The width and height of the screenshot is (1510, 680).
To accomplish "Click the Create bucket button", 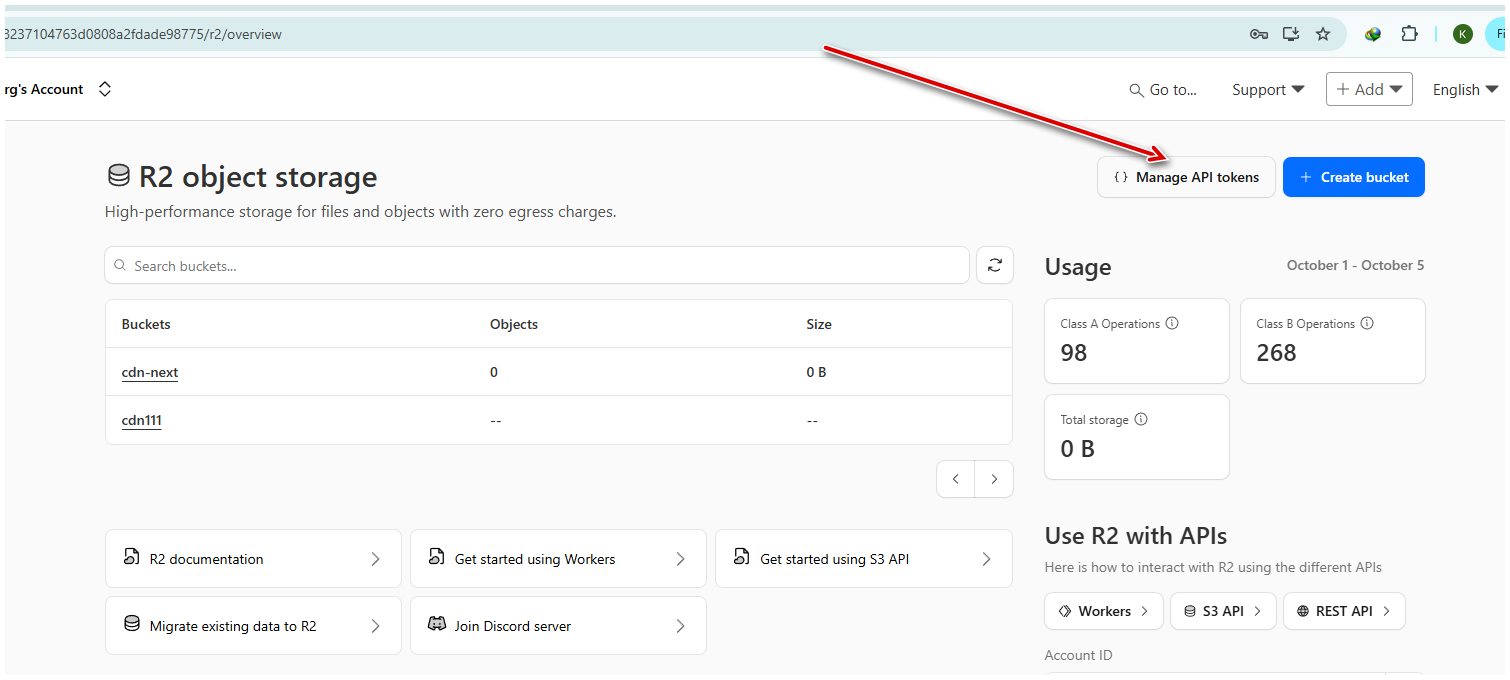I will pyautogui.click(x=1353, y=177).
